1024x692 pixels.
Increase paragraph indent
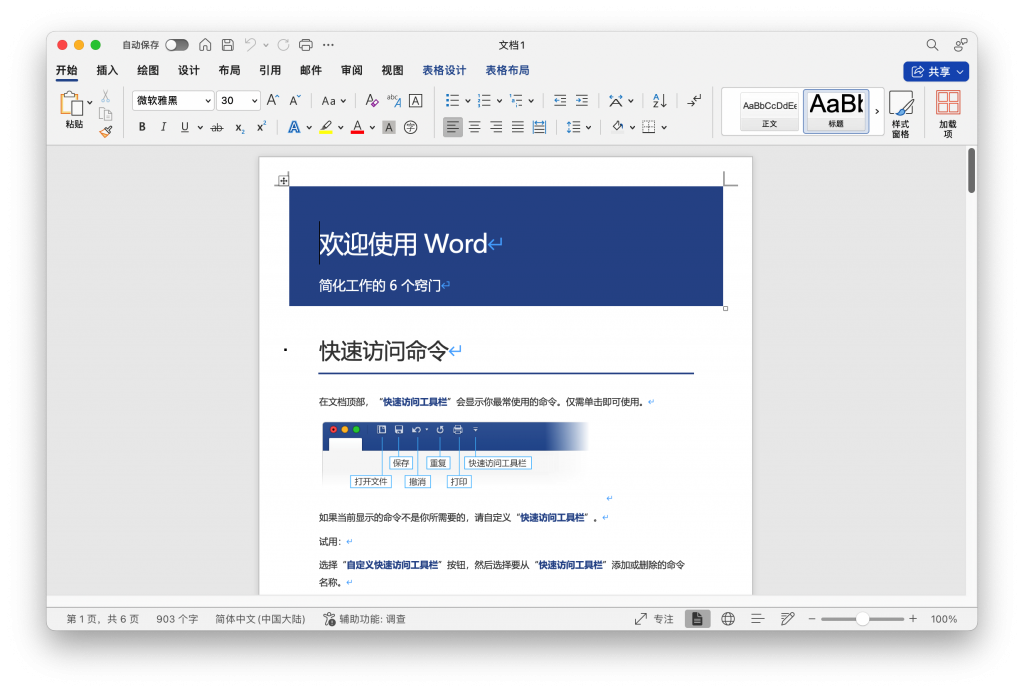[x=582, y=100]
